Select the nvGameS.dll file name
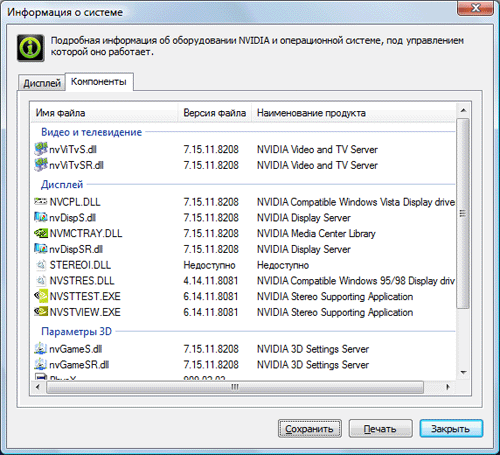 tap(76, 349)
